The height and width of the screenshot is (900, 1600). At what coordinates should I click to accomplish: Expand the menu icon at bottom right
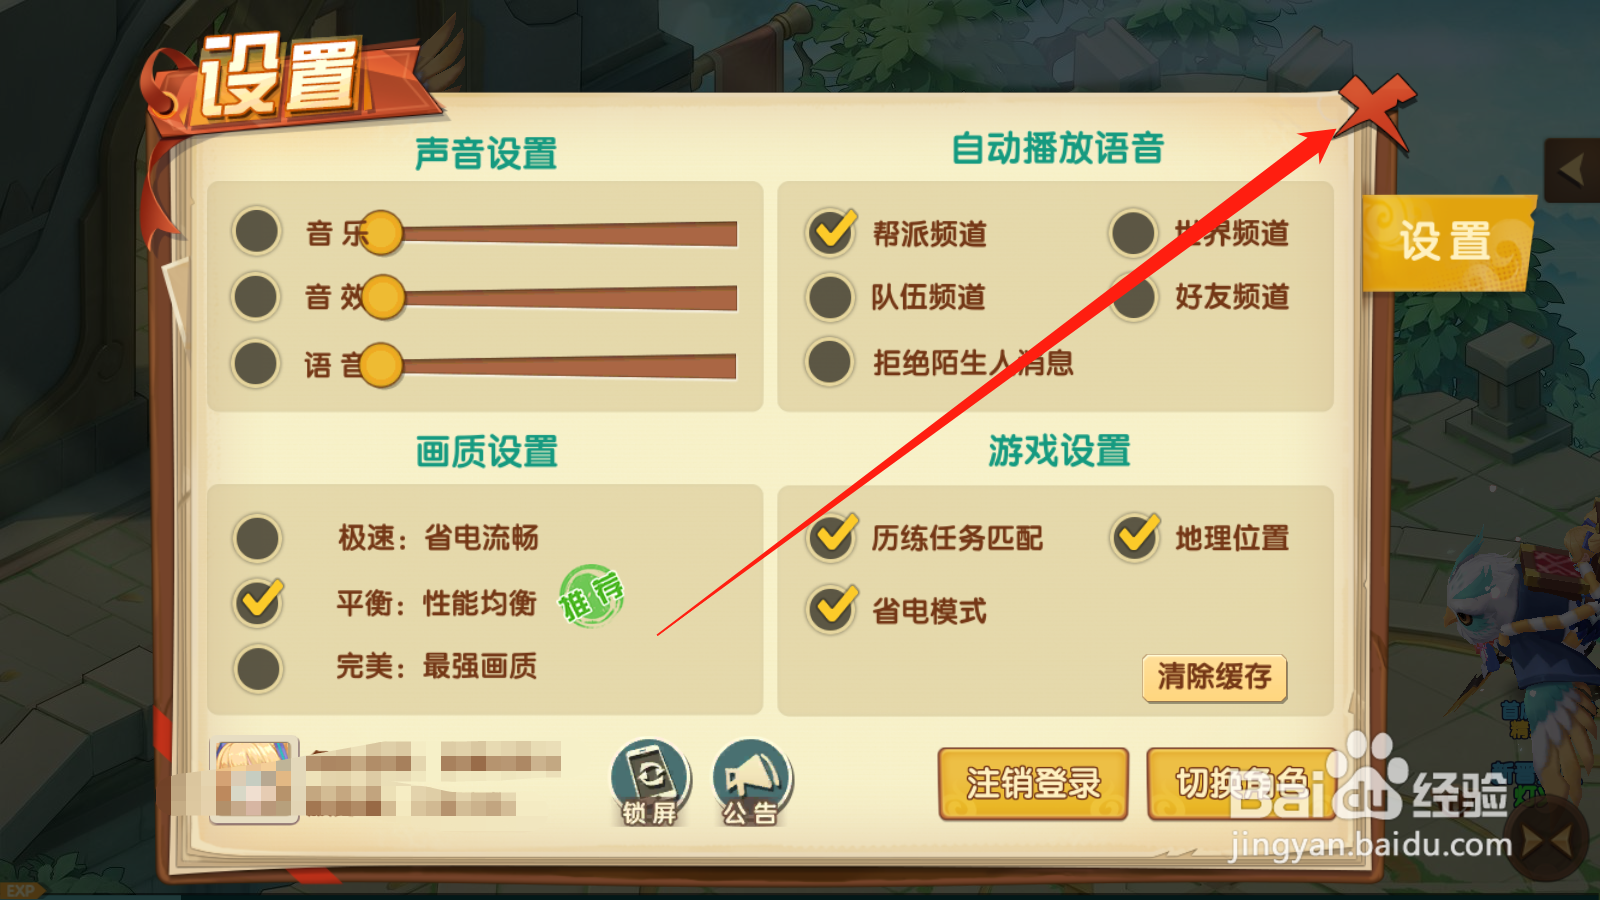point(1548,840)
